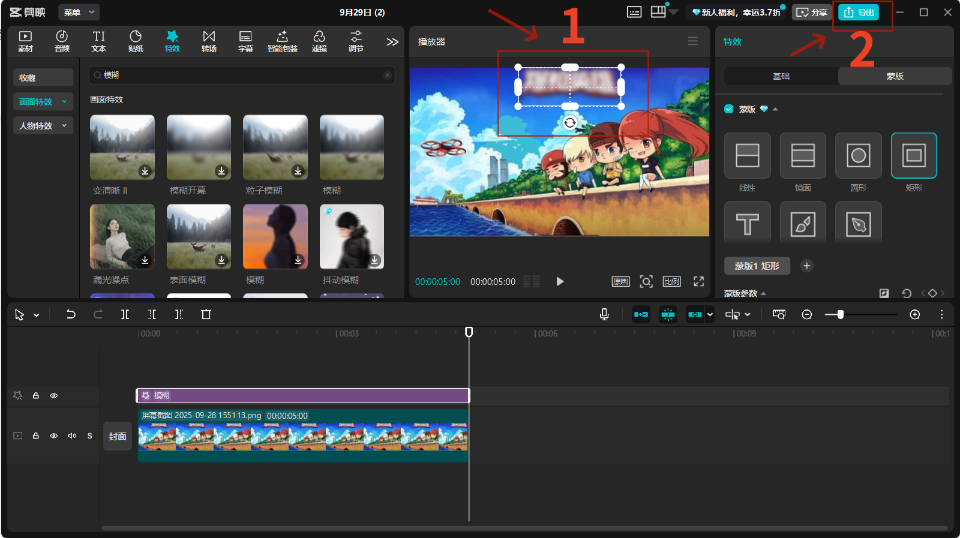
Task: Click the 封面 cover button on track
Action: pos(117,436)
